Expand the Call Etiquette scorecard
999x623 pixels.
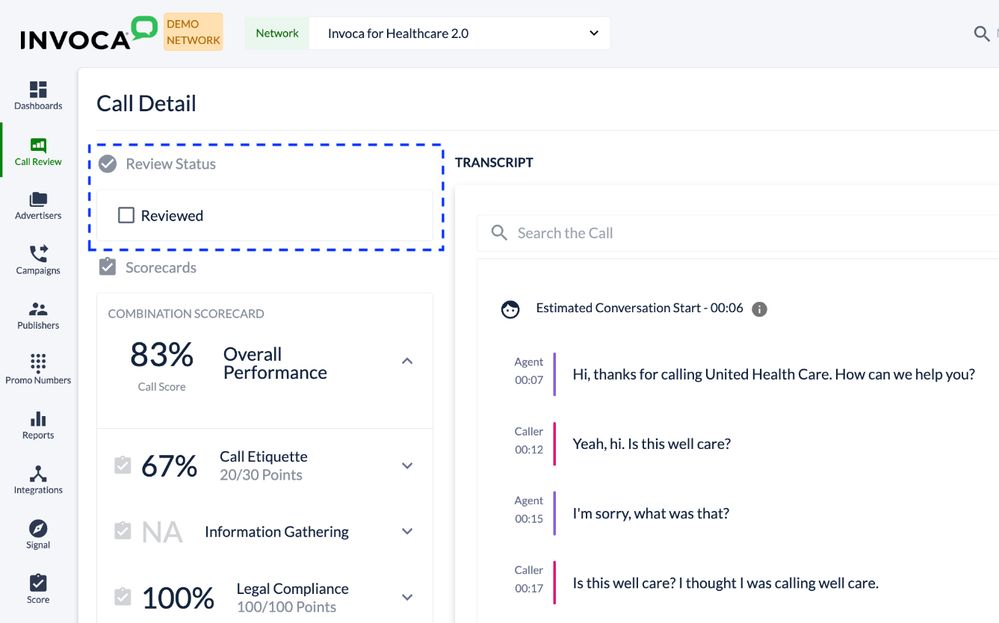(407, 466)
